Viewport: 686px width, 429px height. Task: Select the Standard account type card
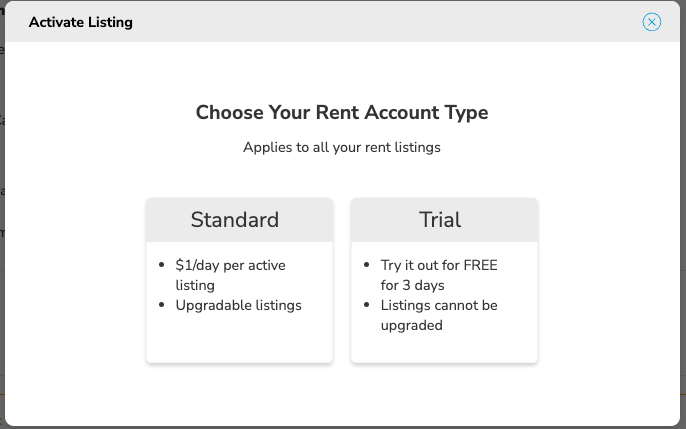pyautogui.click(x=239, y=280)
